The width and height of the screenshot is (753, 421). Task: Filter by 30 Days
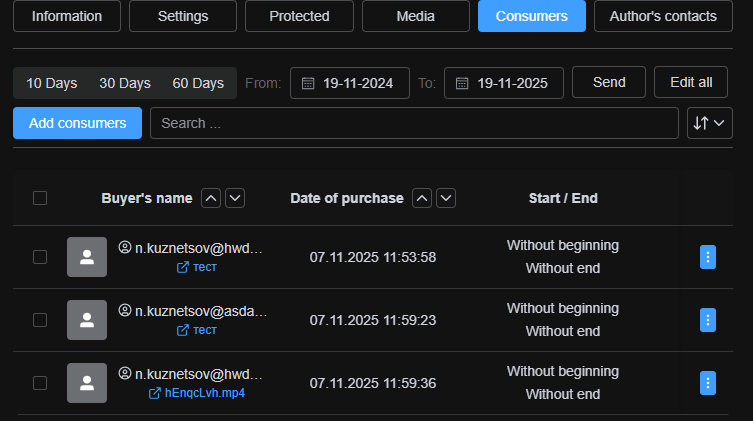[125, 83]
